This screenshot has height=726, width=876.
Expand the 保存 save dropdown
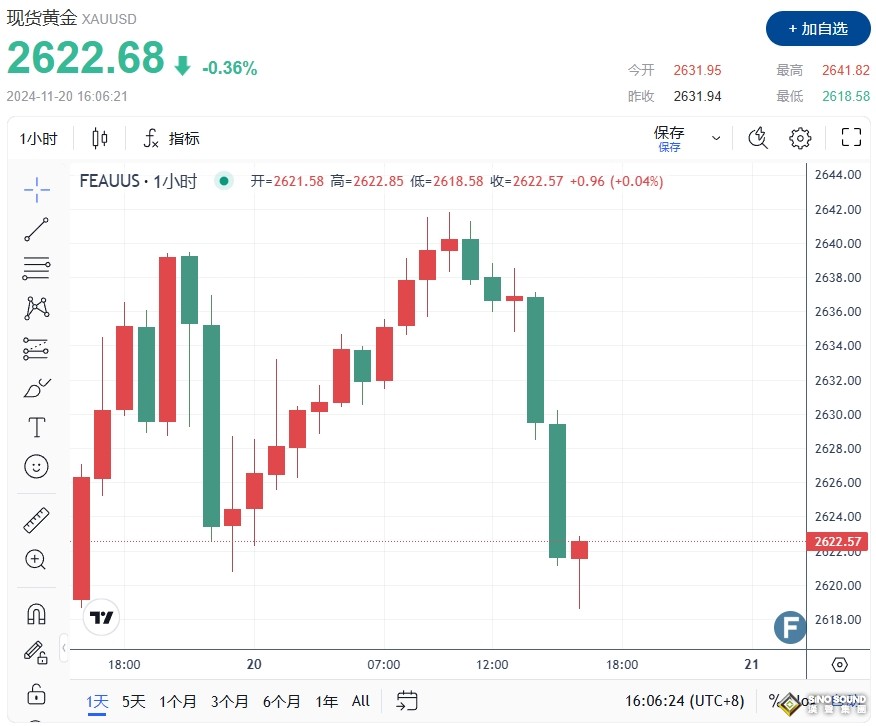click(714, 138)
